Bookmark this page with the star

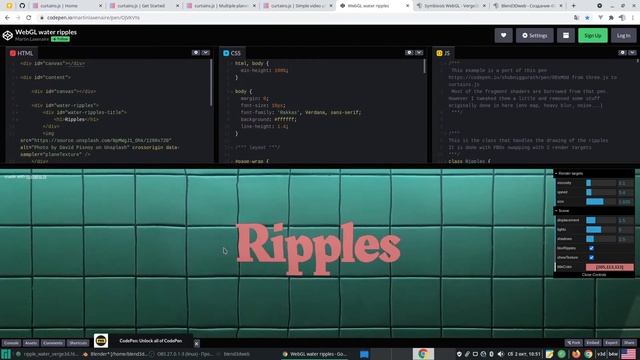pos(587,18)
